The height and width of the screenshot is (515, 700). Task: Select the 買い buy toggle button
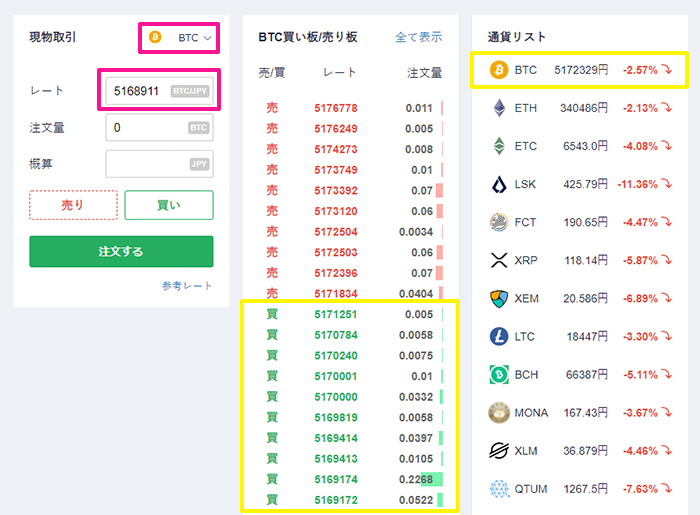click(x=169, y=205)
